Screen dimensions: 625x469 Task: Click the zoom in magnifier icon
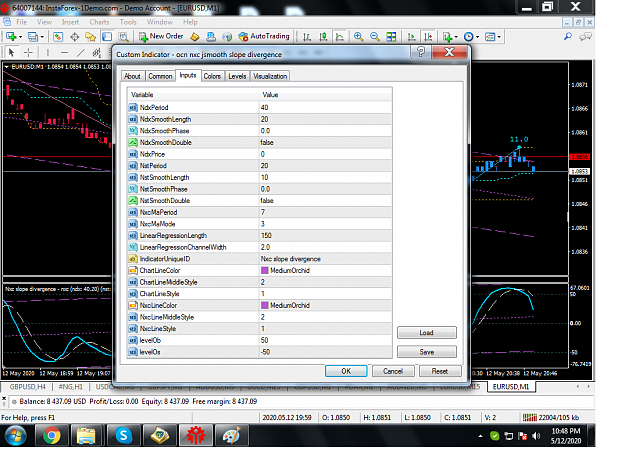pos(358,37)
